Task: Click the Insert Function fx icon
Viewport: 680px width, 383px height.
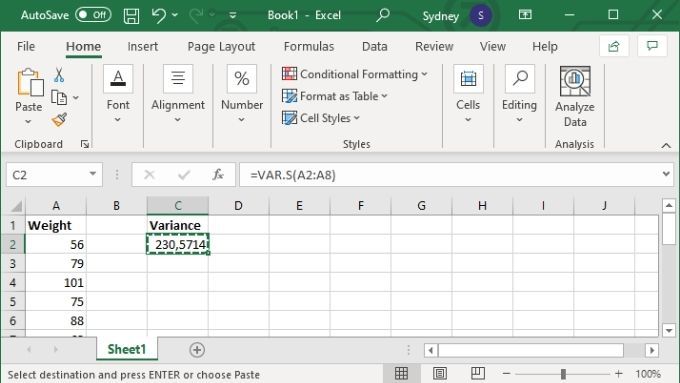Action: pyautogui.click(x=218, y=175)
